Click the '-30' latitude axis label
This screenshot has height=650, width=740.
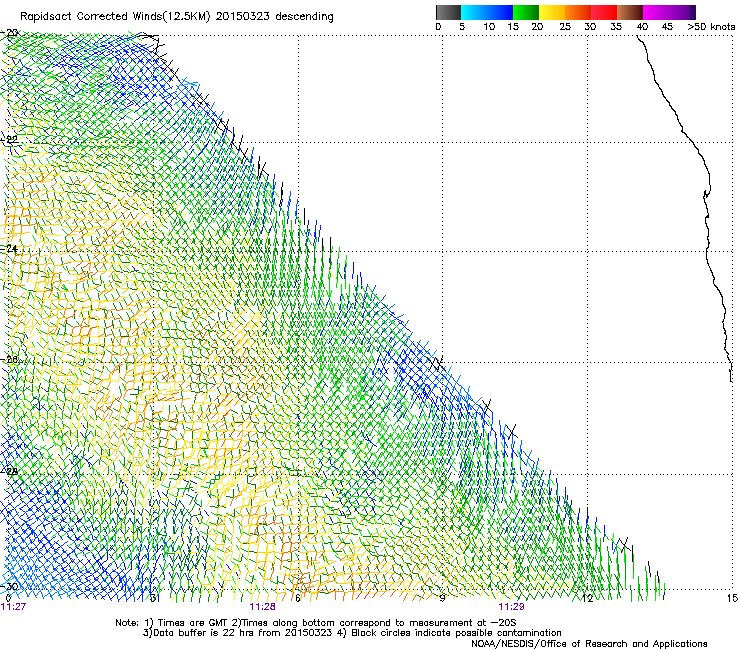click(x=10, y=586)
